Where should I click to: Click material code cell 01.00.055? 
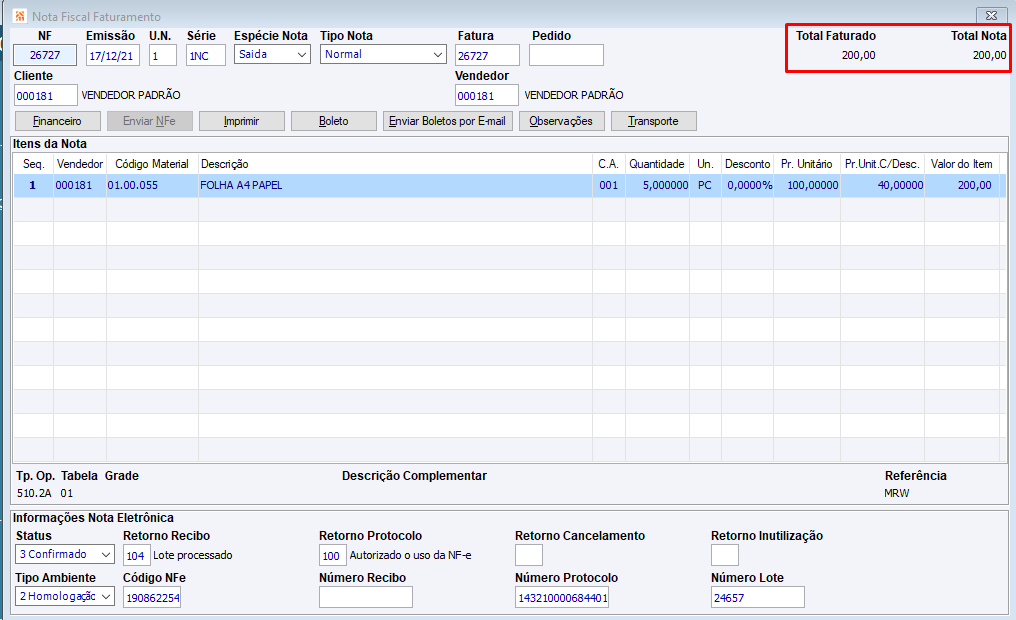(x=152, y=185)
